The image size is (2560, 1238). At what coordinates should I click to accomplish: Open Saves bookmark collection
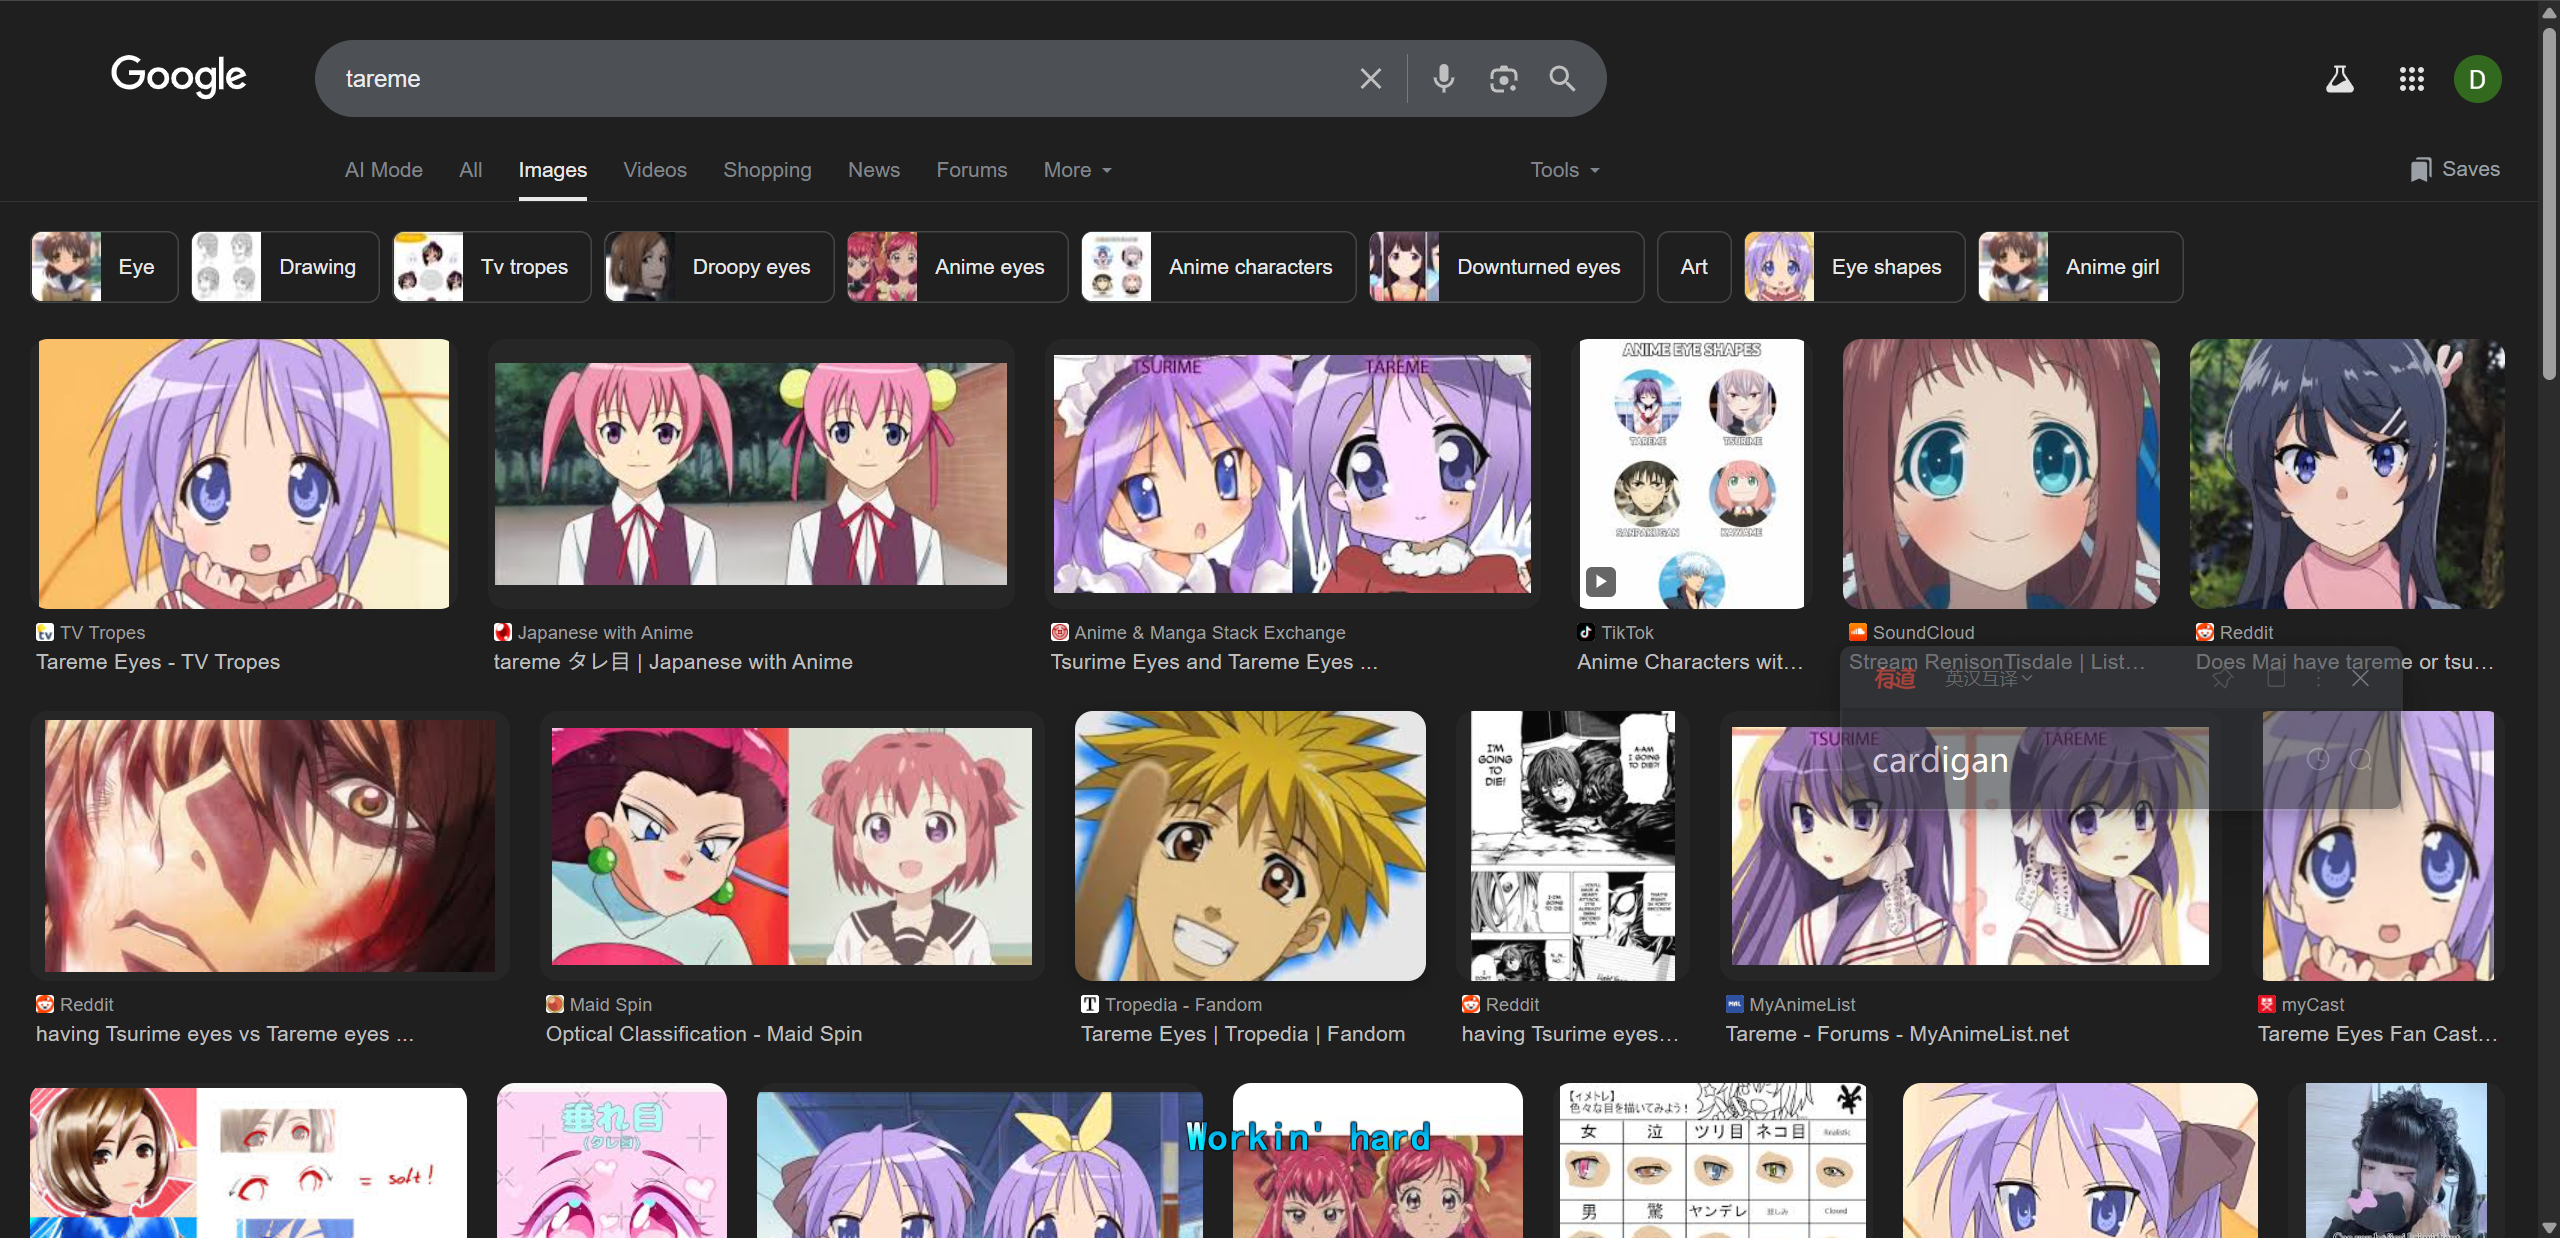click(x=2454, y=169)
